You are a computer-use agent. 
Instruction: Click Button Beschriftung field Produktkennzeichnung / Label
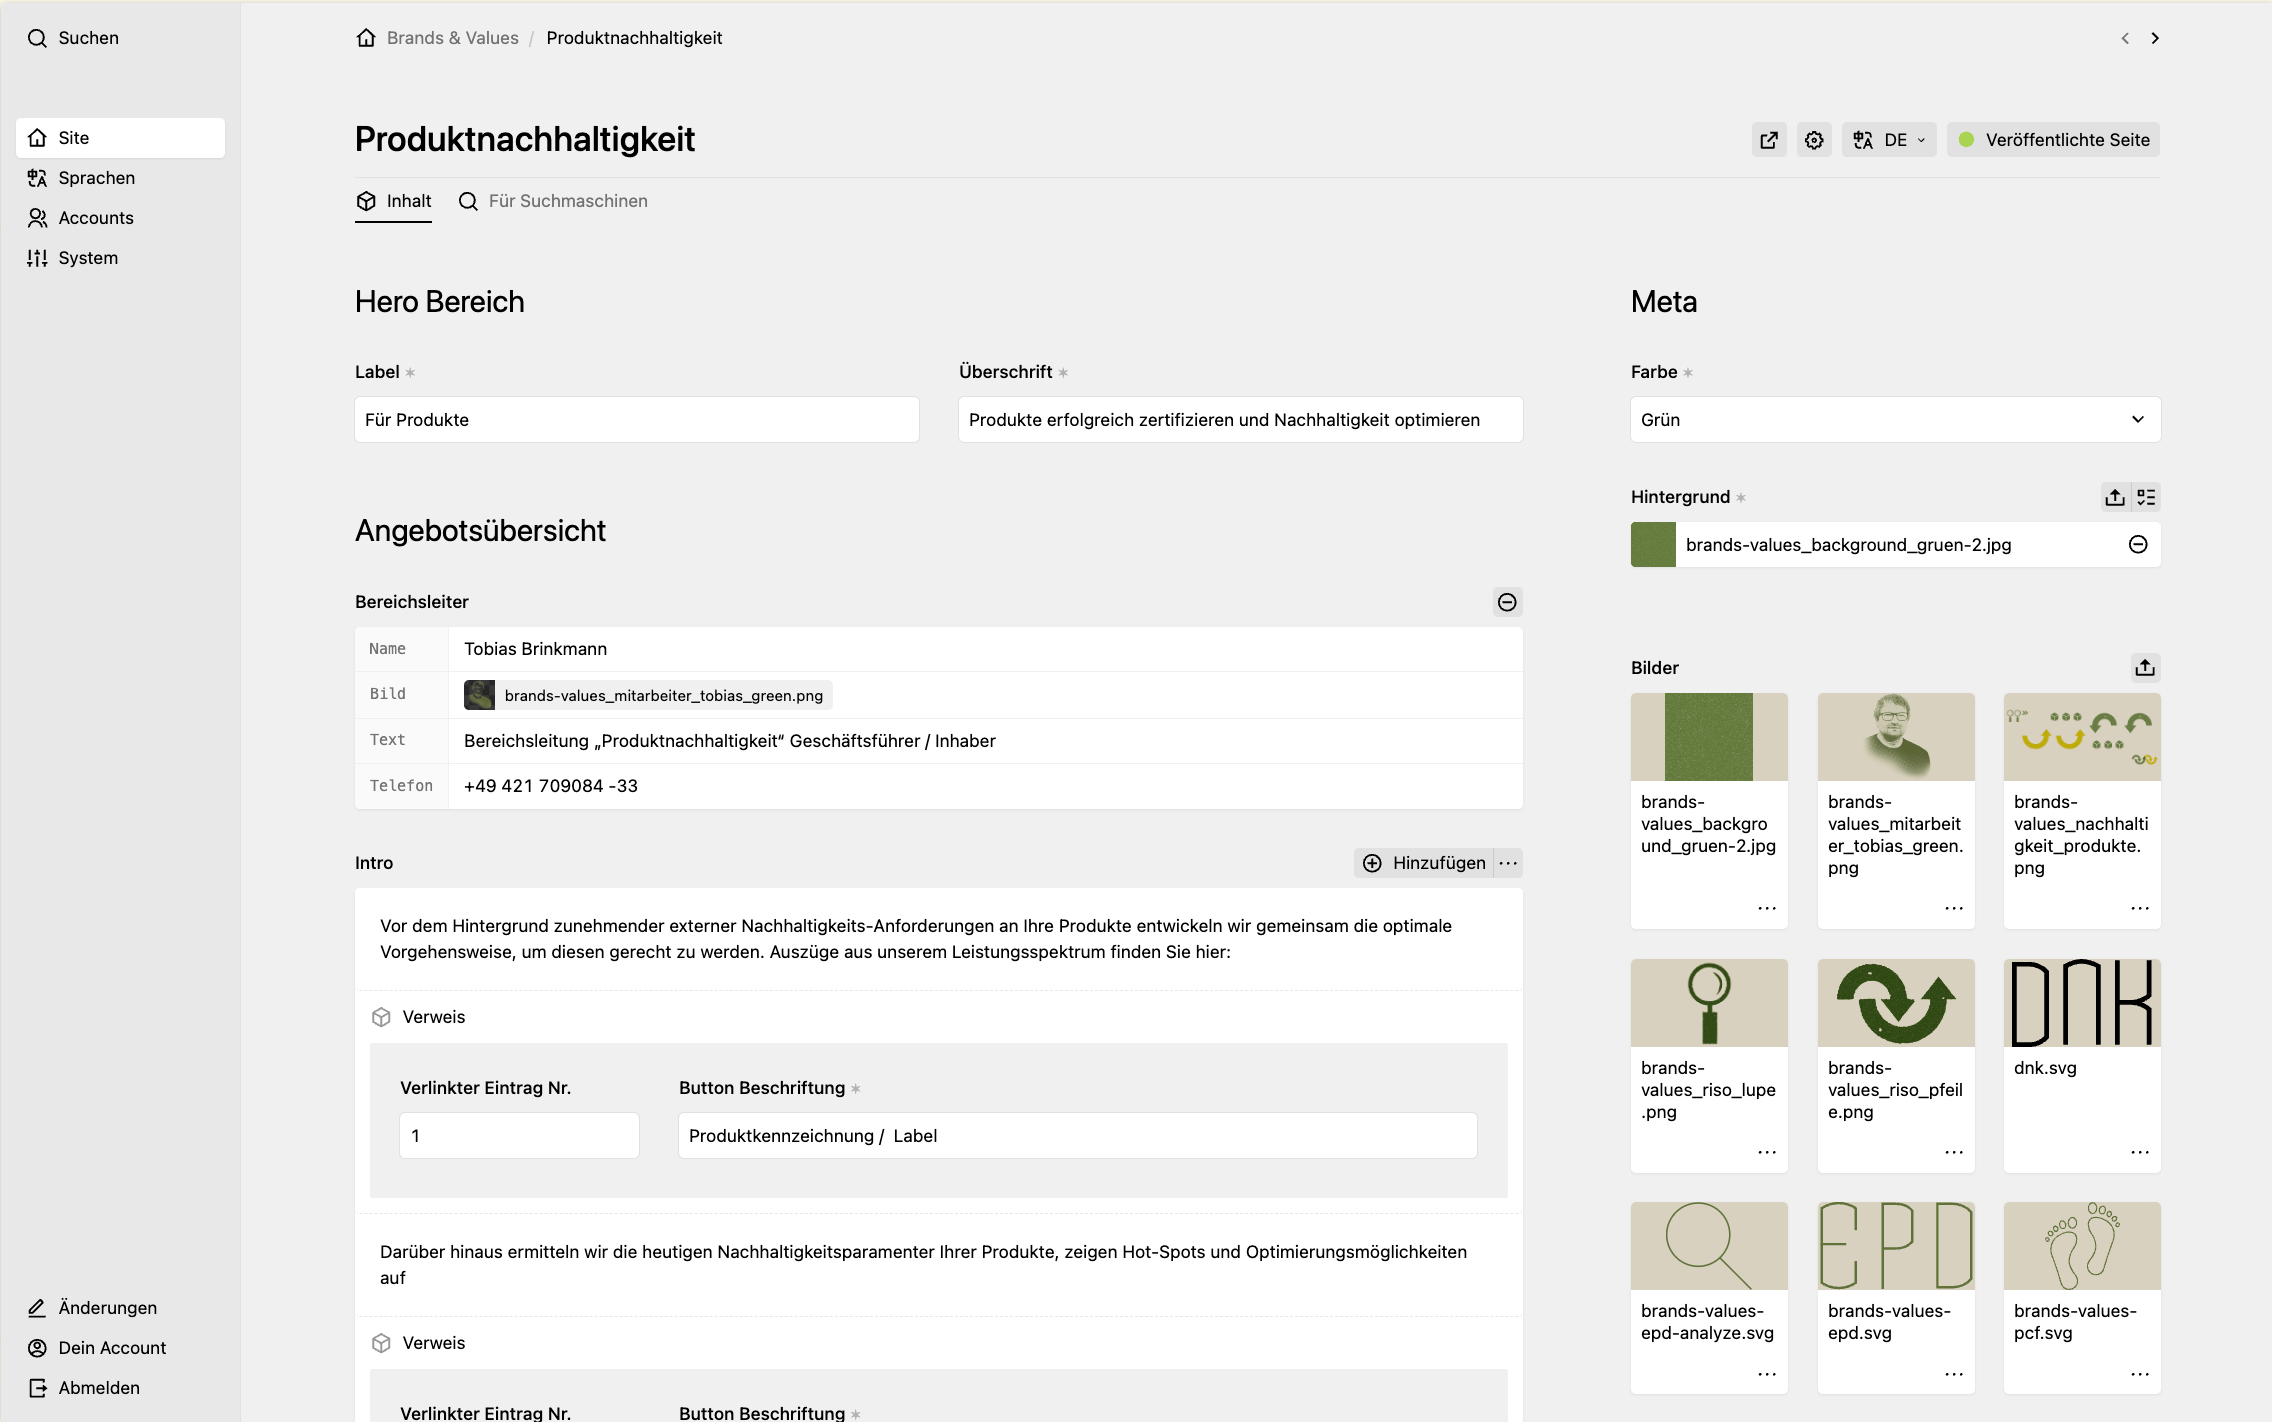pyautogui.click(x=1078, y=1136)
